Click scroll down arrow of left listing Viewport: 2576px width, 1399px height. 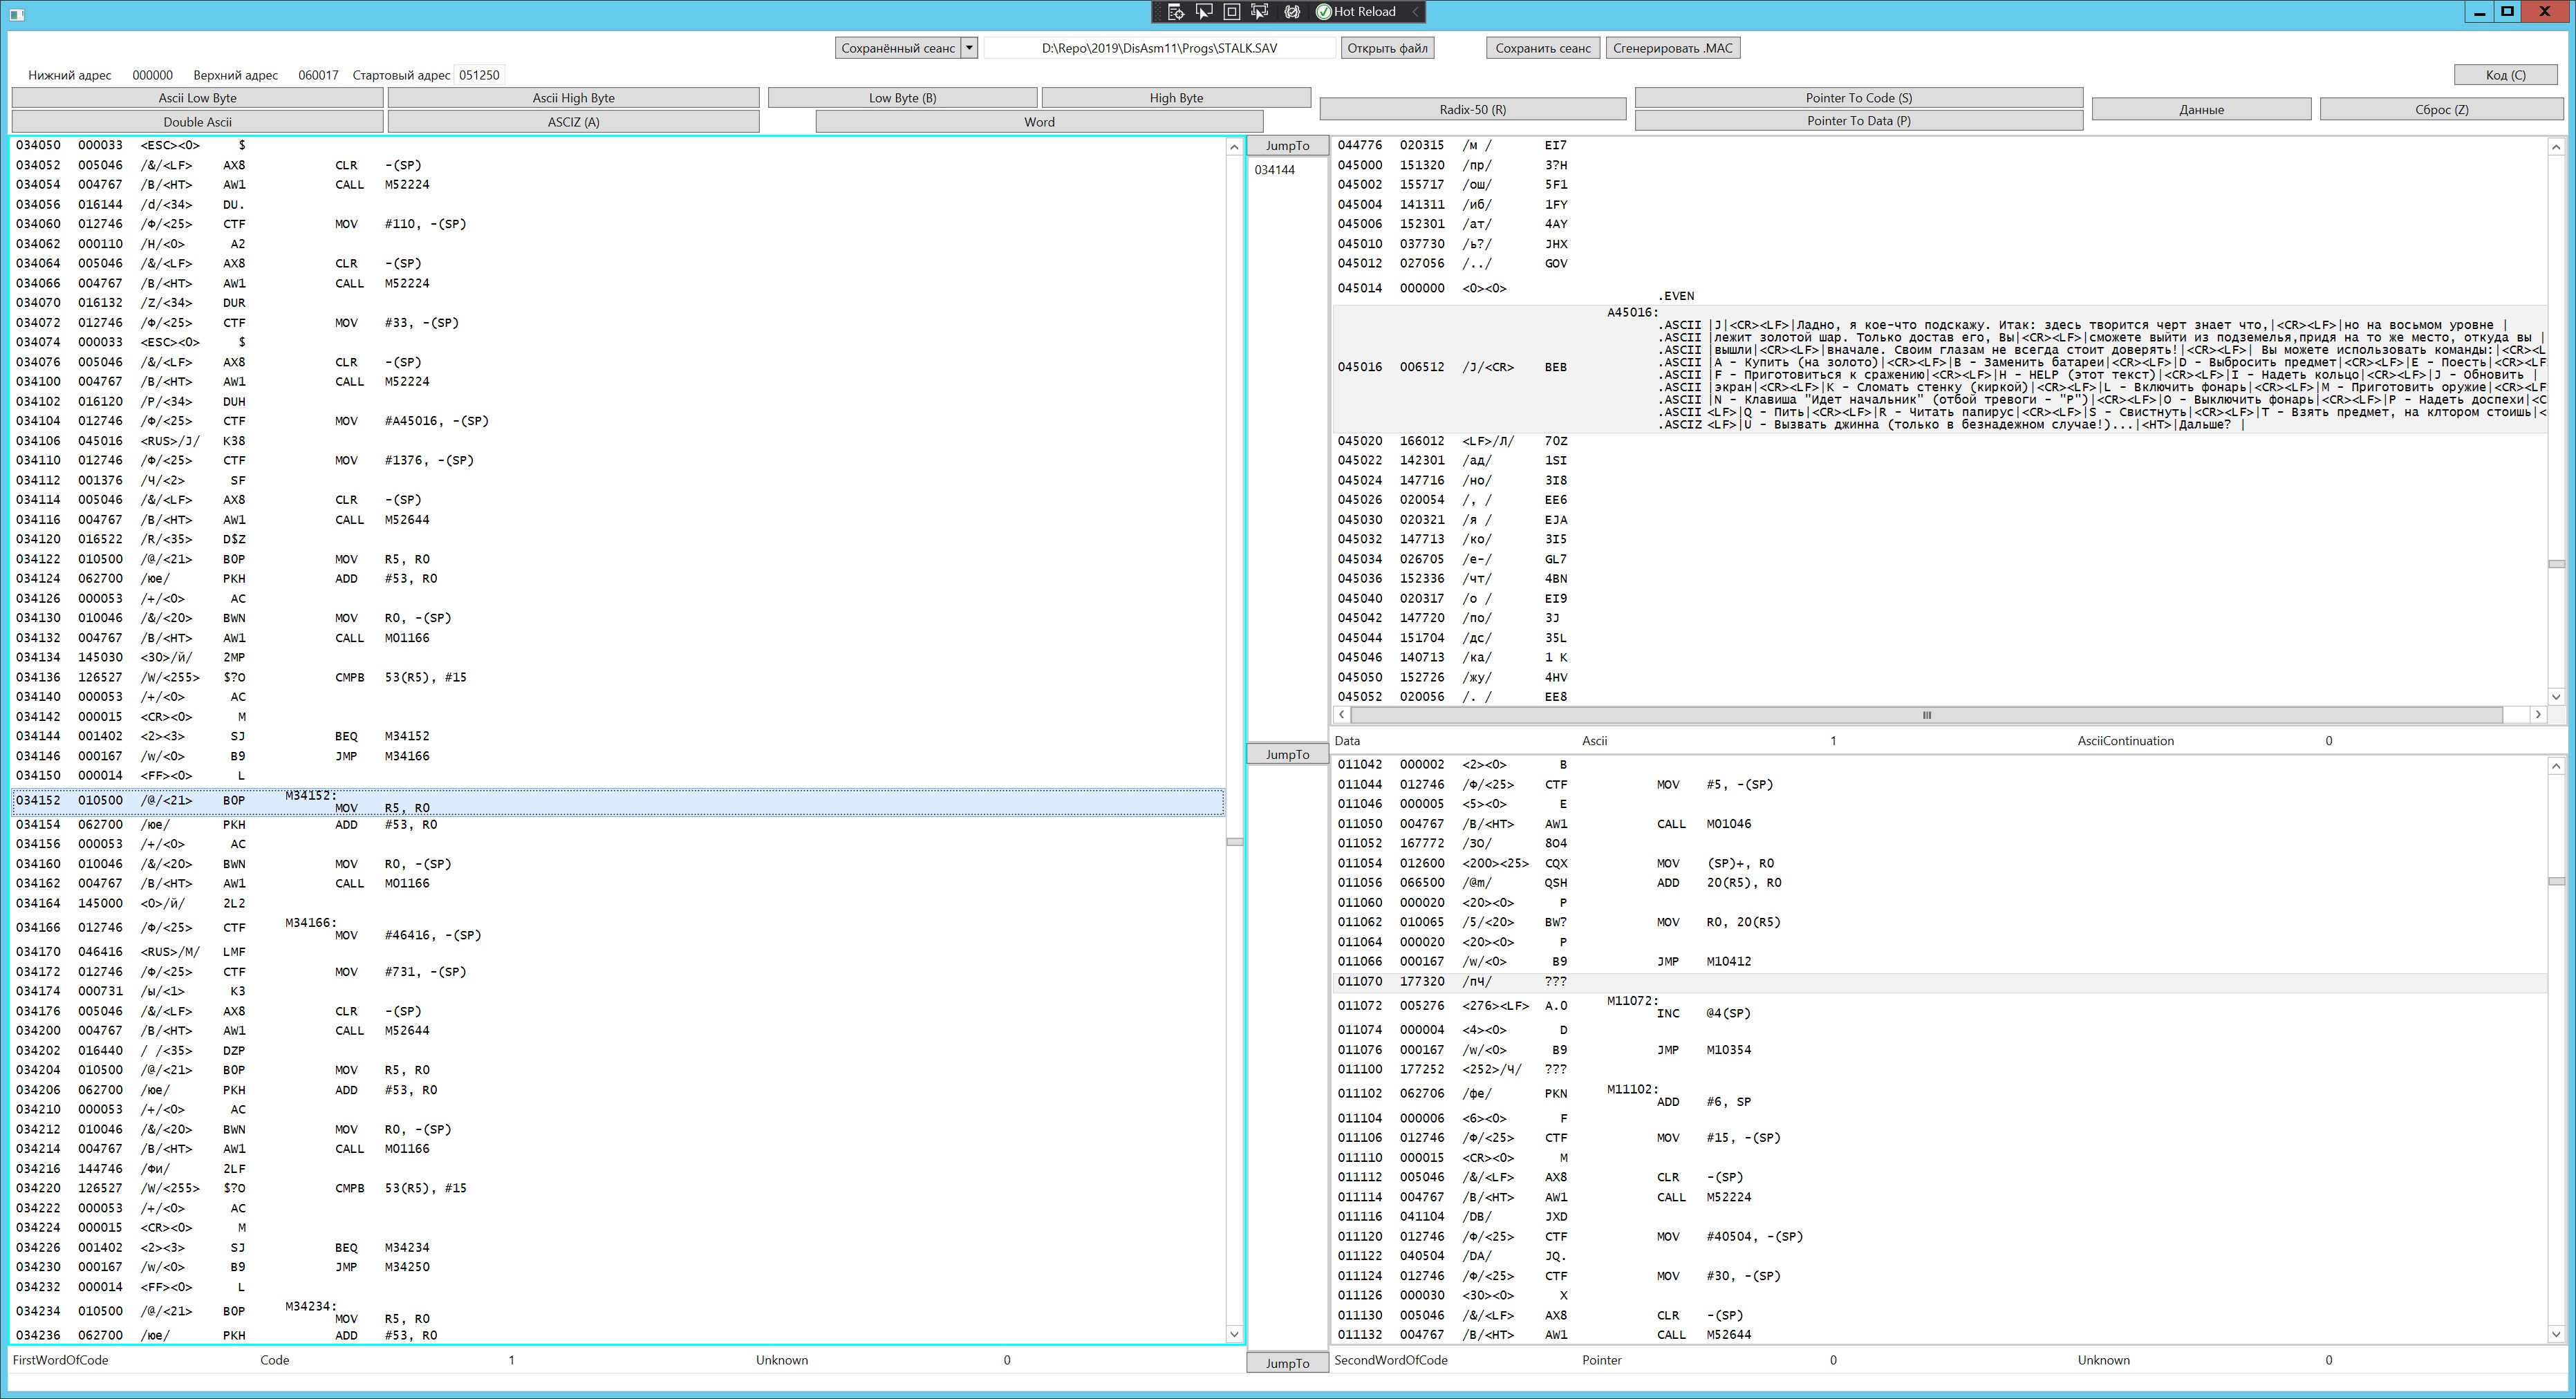(1234, 1334)
